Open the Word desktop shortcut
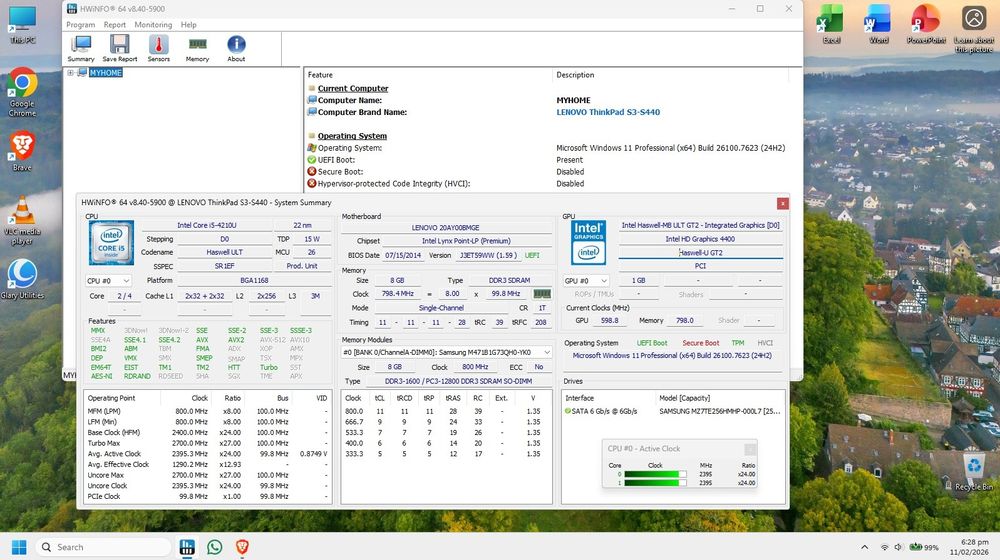The image size is (1000, 560). (878, 24)
